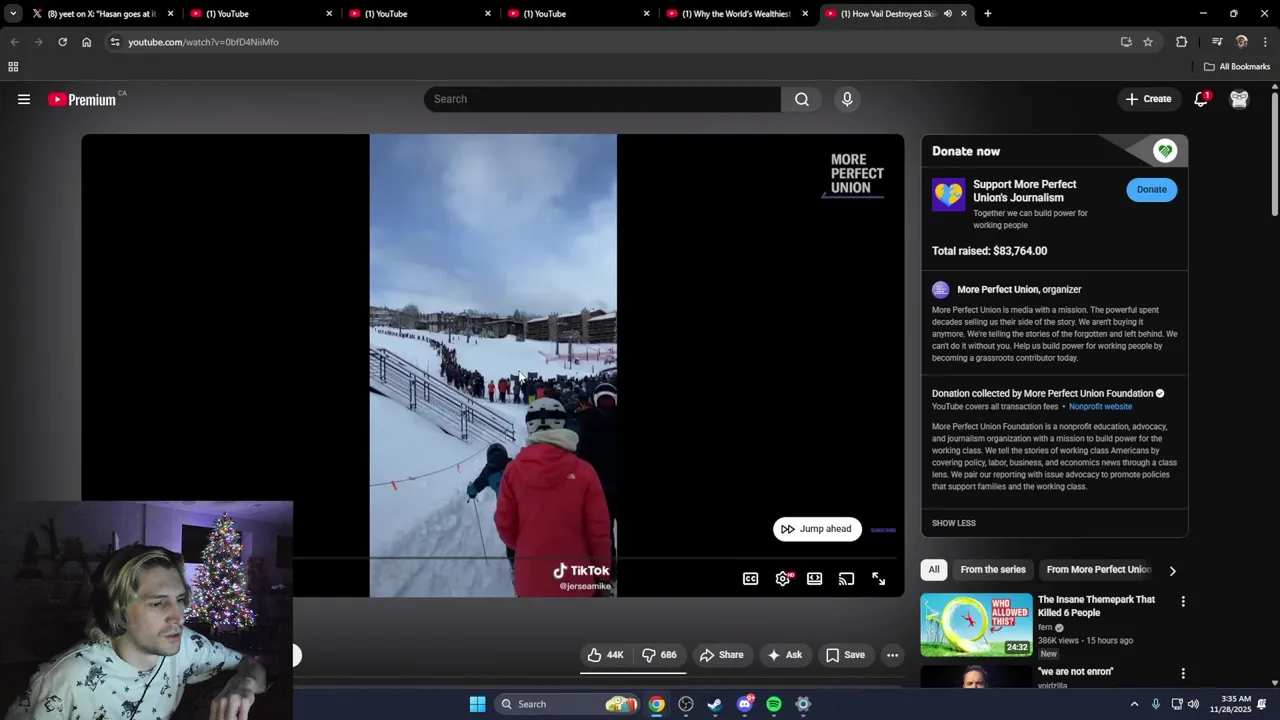1280x720 pixels.
Task: Go to browser home page
Action: 86,42
